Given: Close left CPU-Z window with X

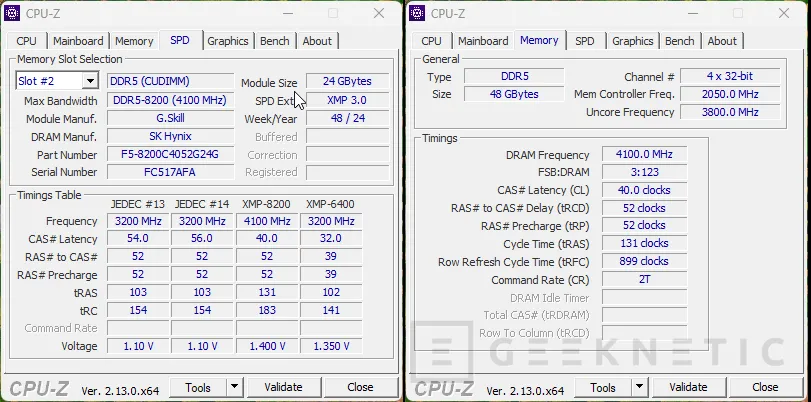Looking at the screenshot, I should tap(379, 13).
